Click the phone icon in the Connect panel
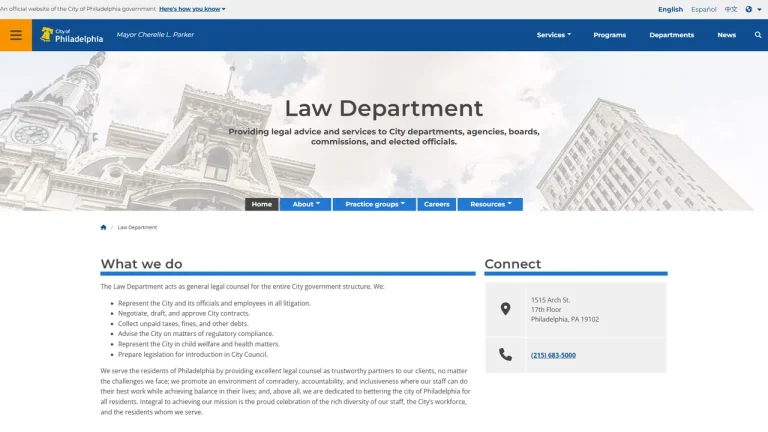Image resolution: width=768 pixels, height=432 pixels. coord(505,355)
